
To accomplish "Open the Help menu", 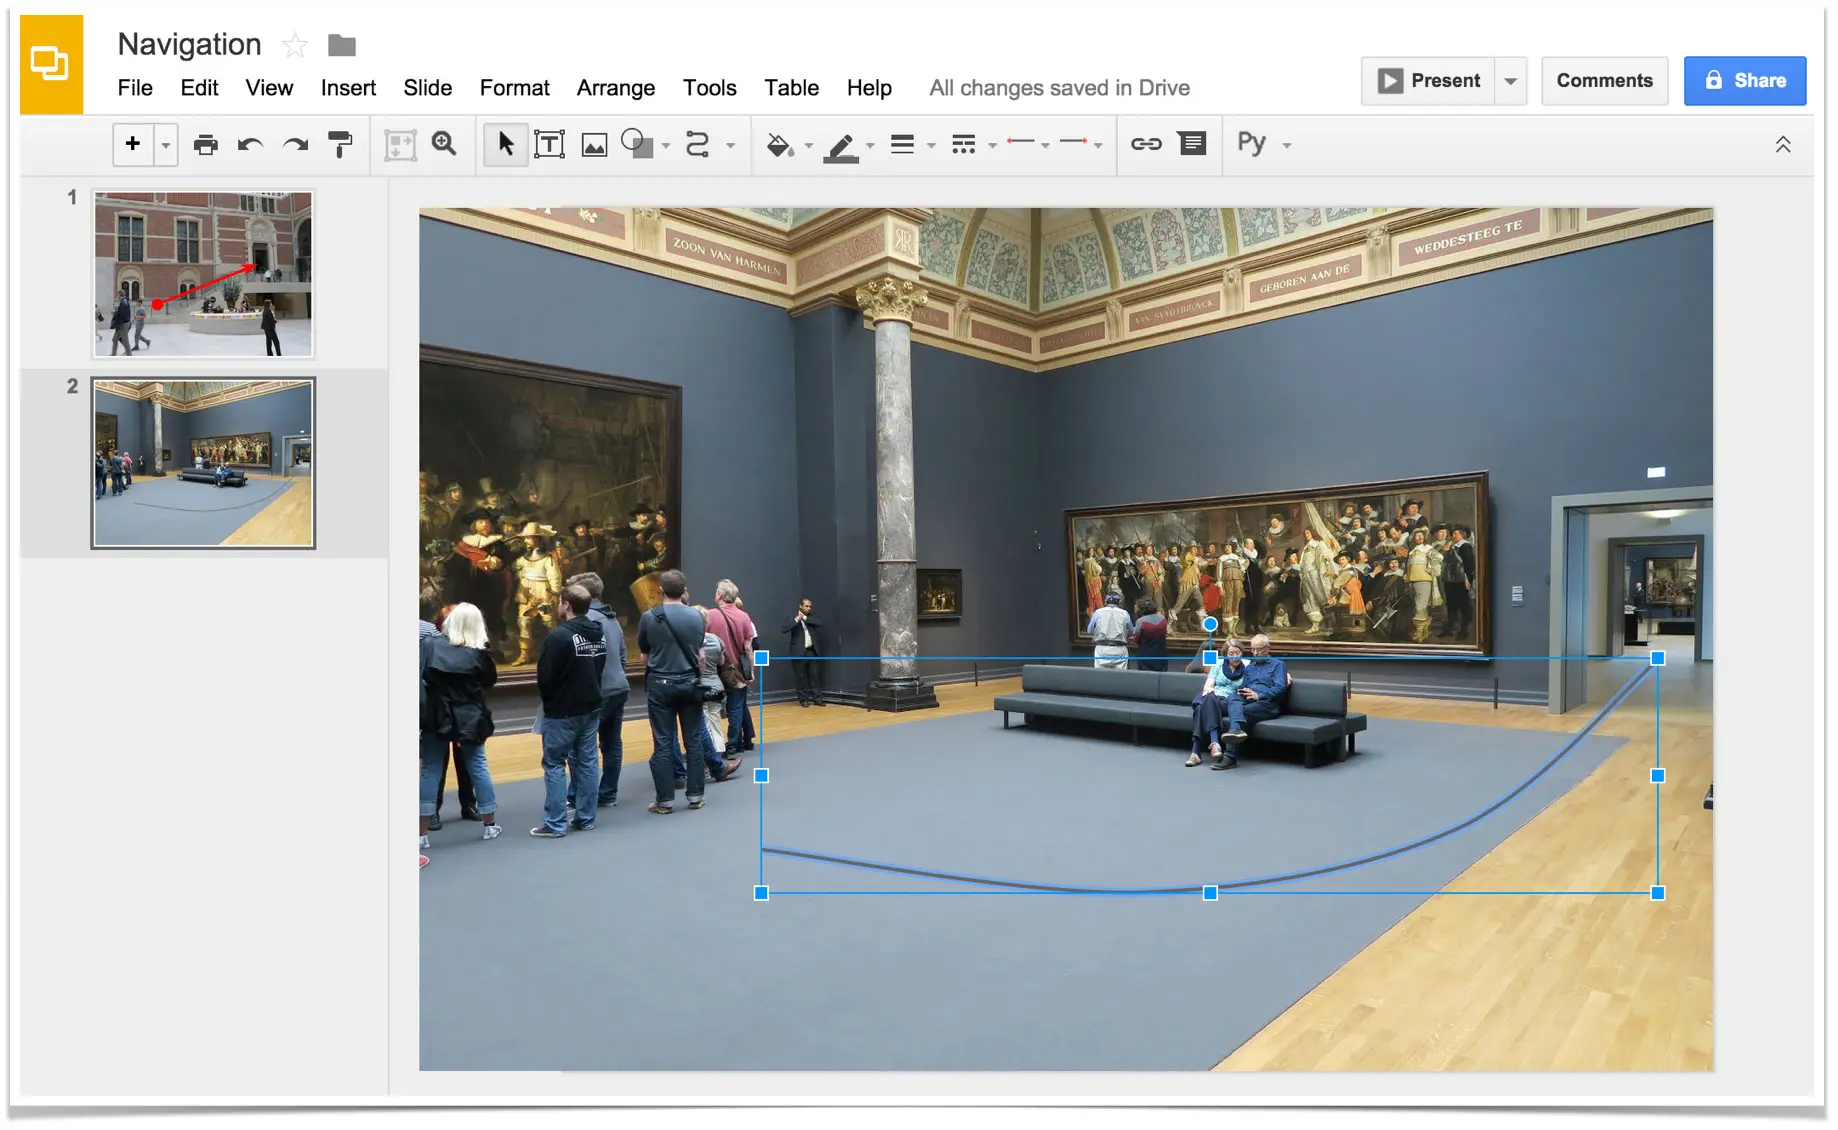I will [869, 88].
